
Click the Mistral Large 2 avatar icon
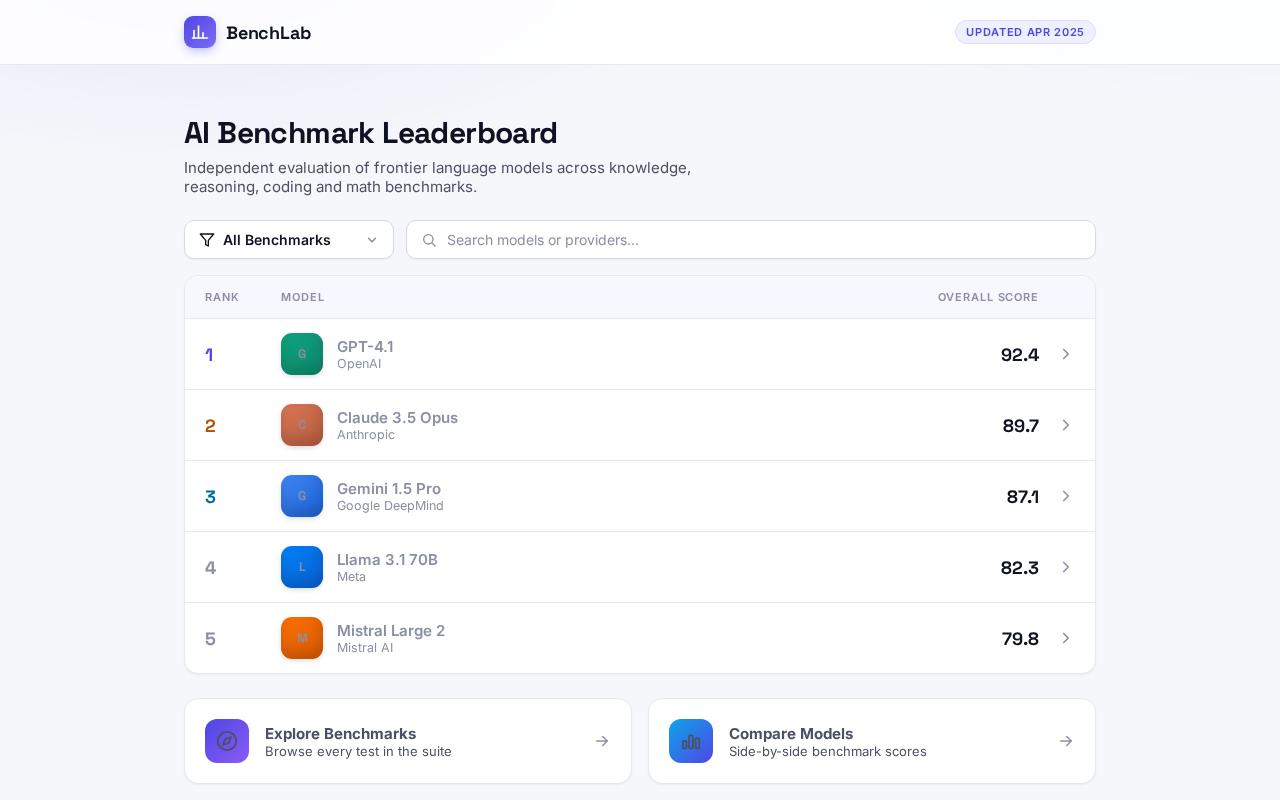[x=302, y=638]
